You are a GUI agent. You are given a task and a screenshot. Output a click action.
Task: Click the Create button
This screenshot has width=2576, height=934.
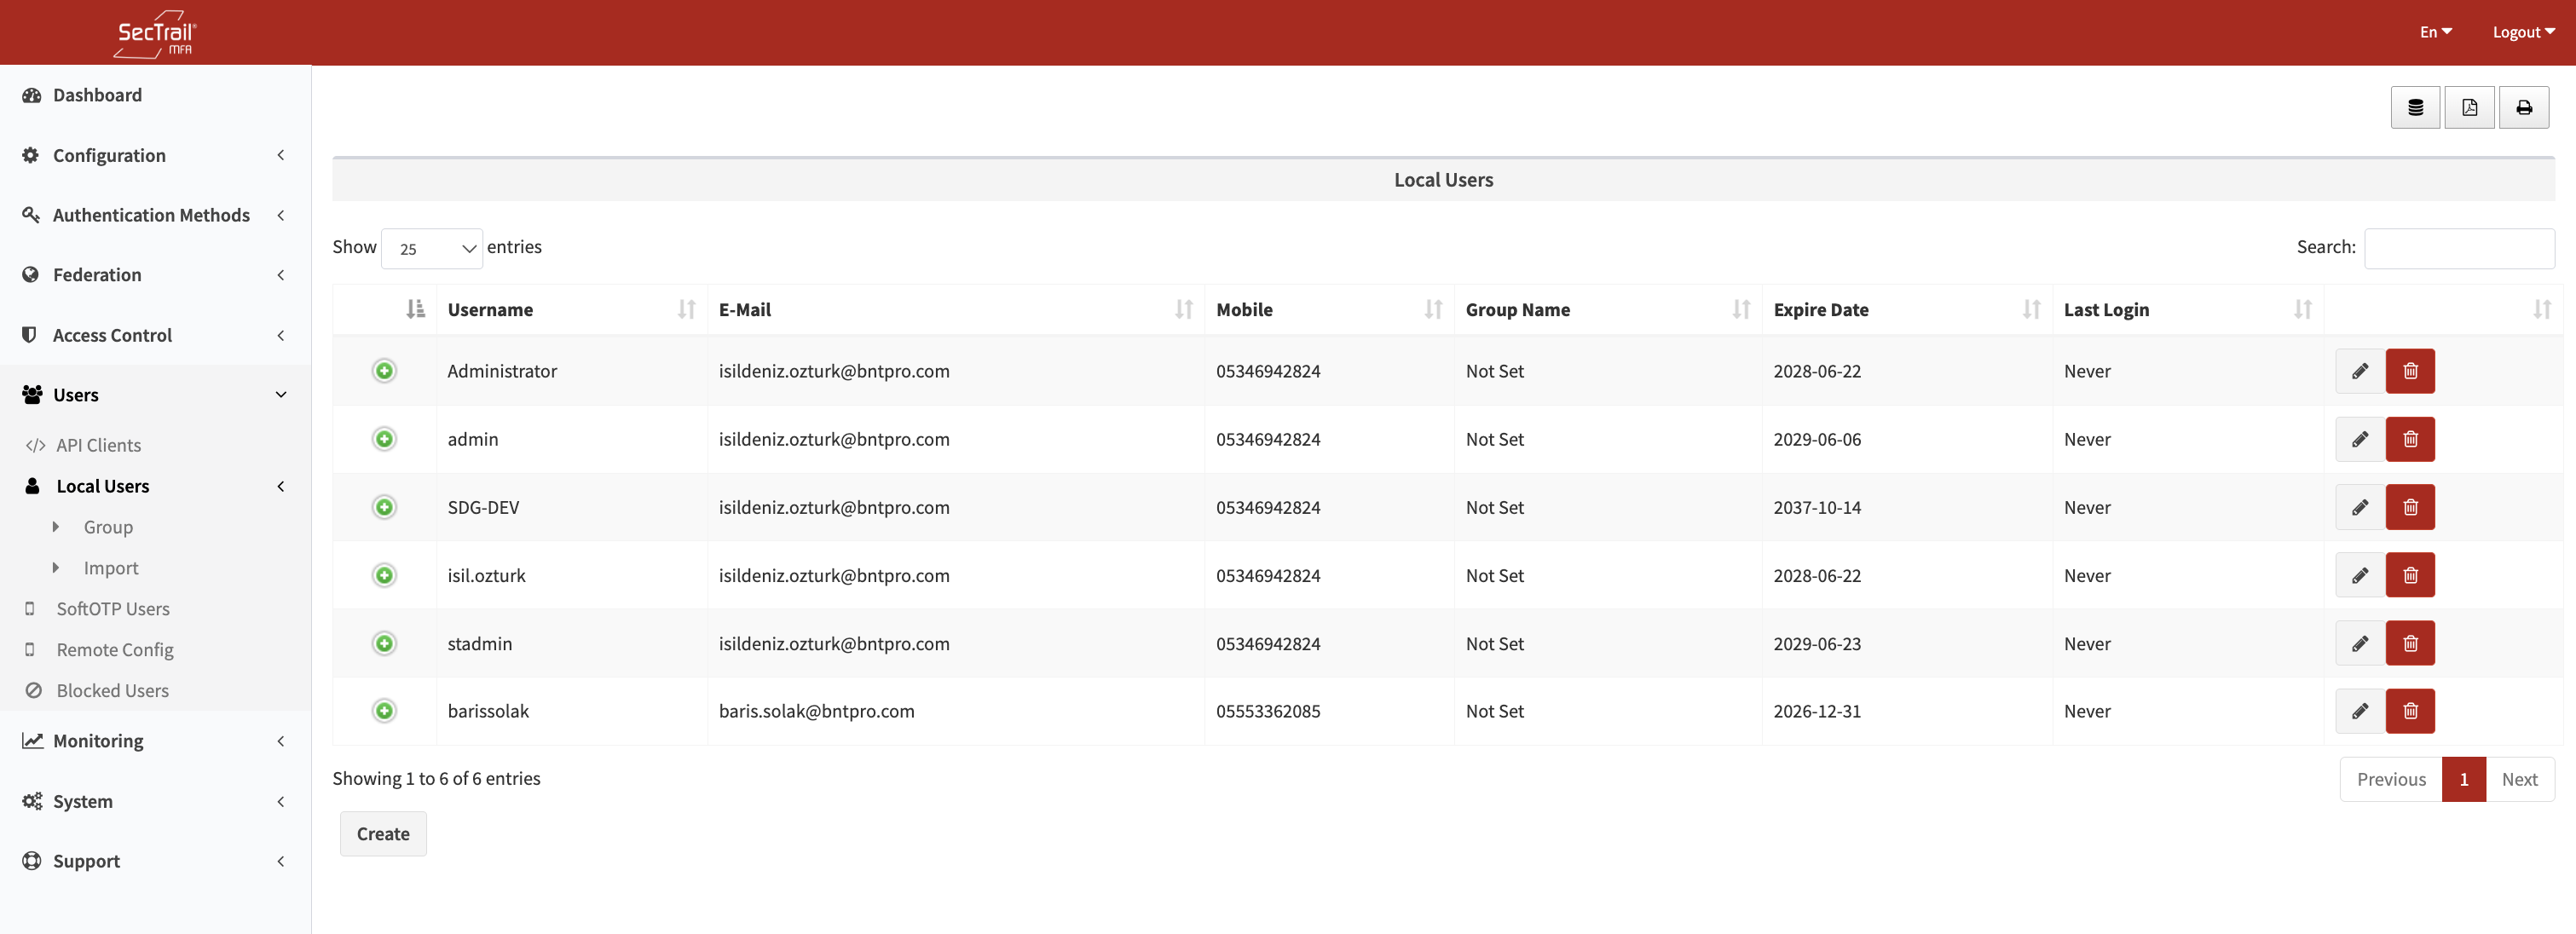383,833
